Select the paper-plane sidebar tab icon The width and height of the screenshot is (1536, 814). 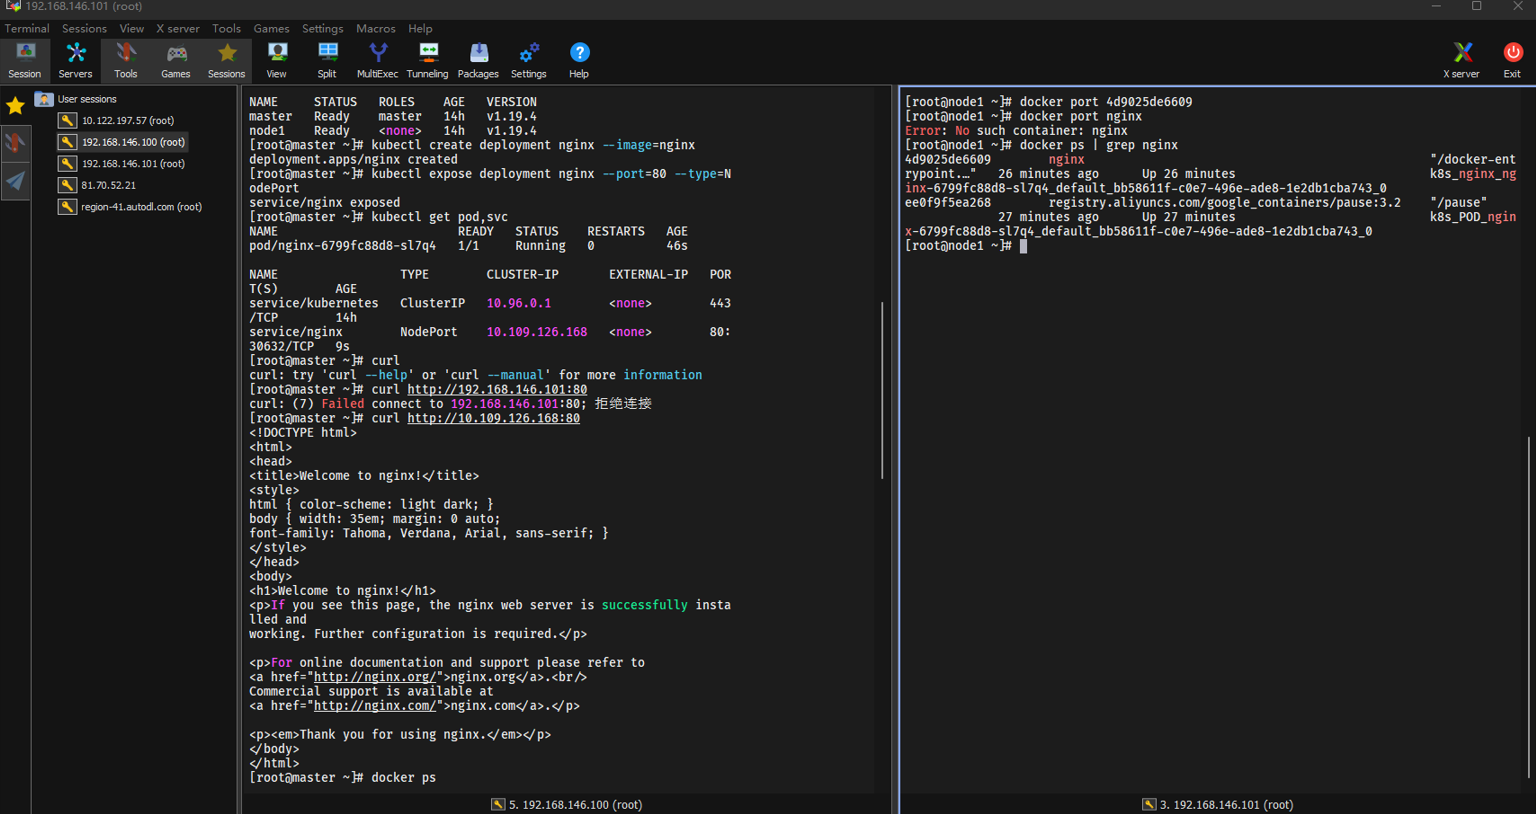pyautogui.click(x=15, y=181)
